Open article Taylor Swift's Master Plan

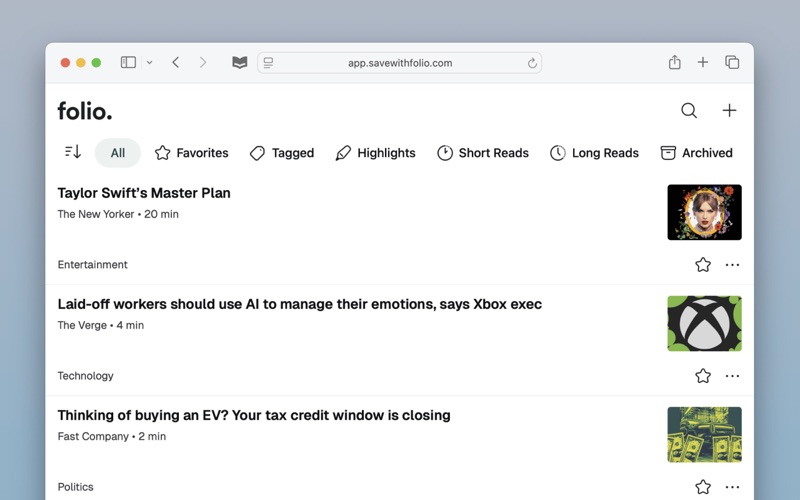tap(144, 193)
